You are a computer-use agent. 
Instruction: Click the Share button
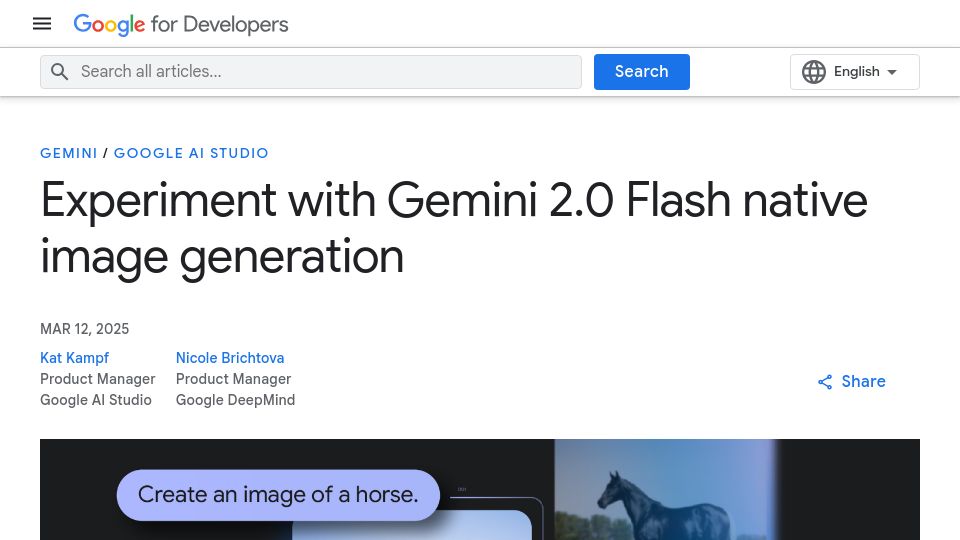(x=852, y=381)
